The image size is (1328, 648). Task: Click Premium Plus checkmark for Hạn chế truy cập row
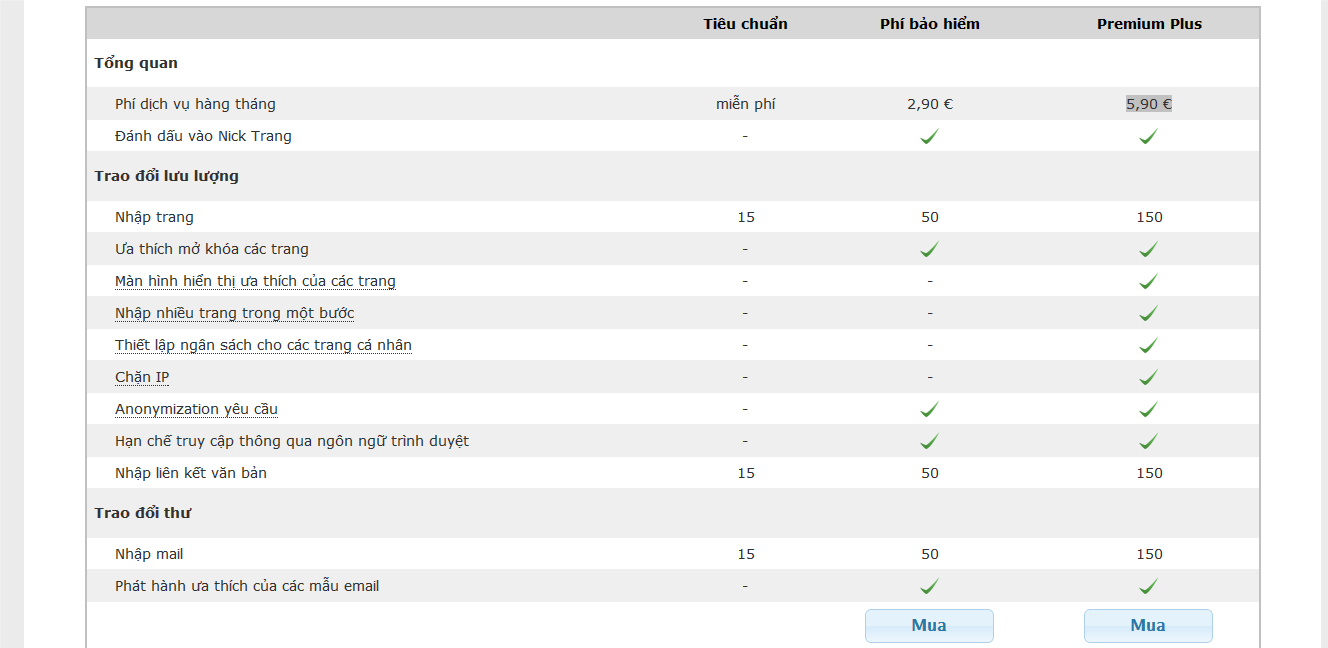tap(1148, 441)
